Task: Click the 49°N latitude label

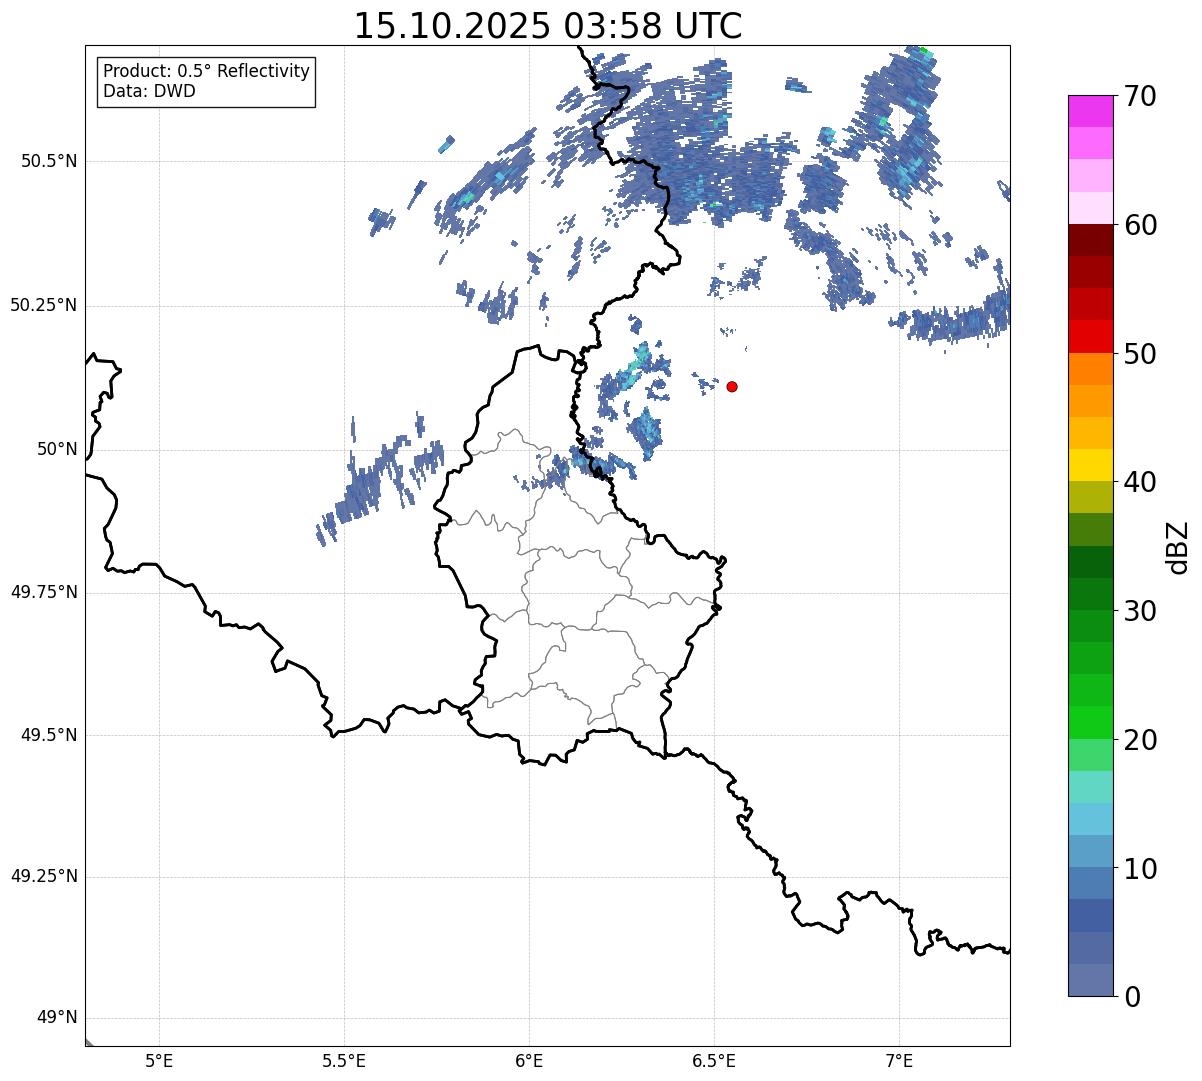Action: tap(57, 1018)
